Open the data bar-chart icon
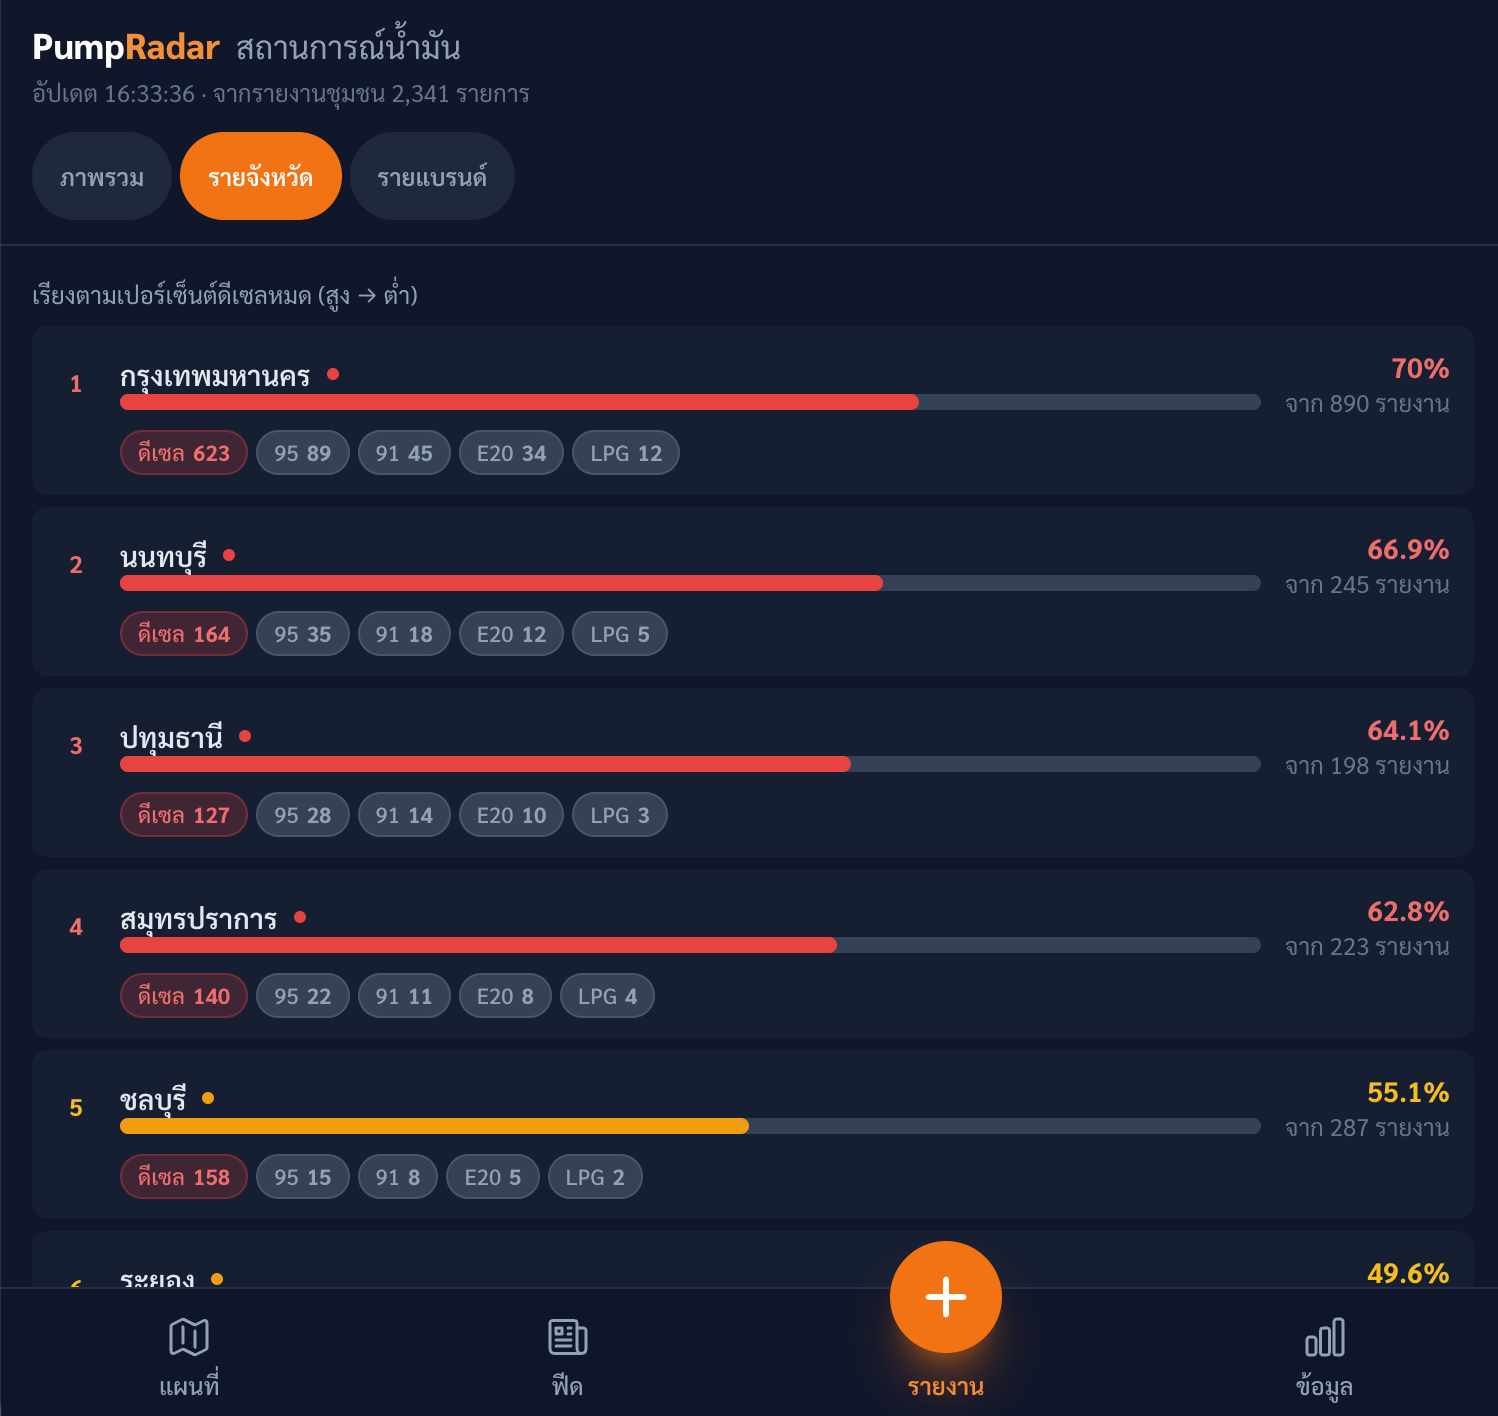The image size is (1498, 1416). coord(1324,1337)
